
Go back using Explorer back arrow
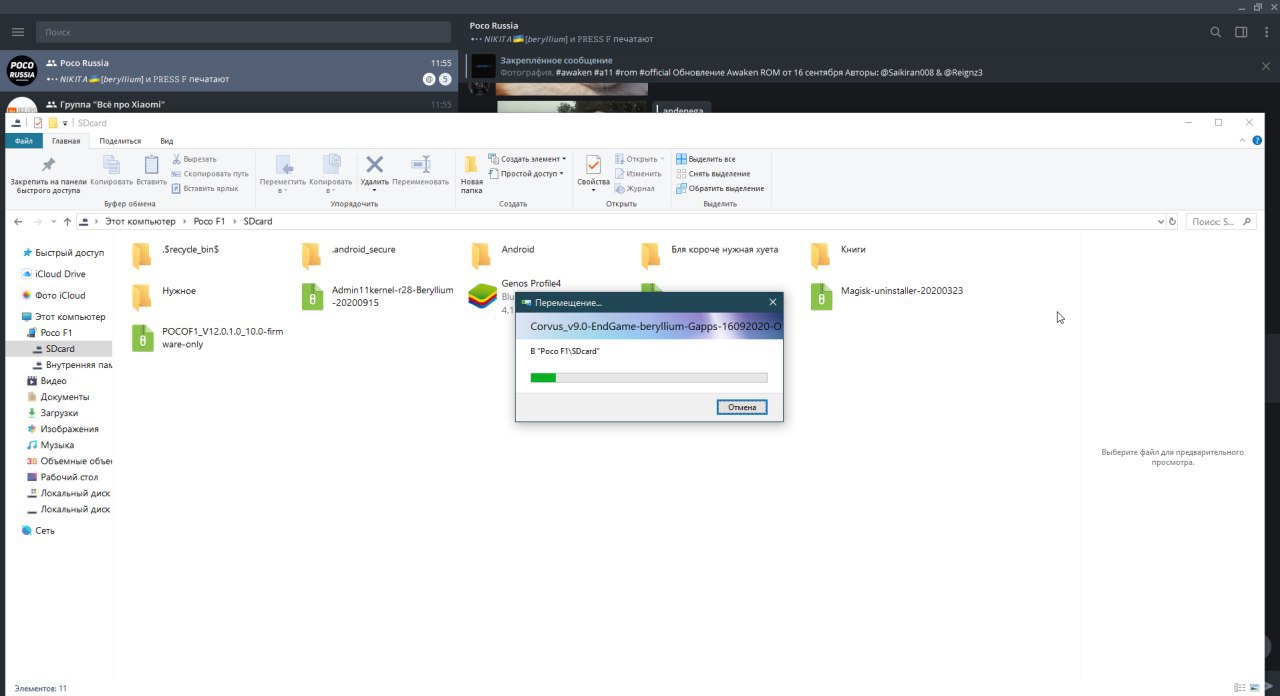tap(19, 221)
